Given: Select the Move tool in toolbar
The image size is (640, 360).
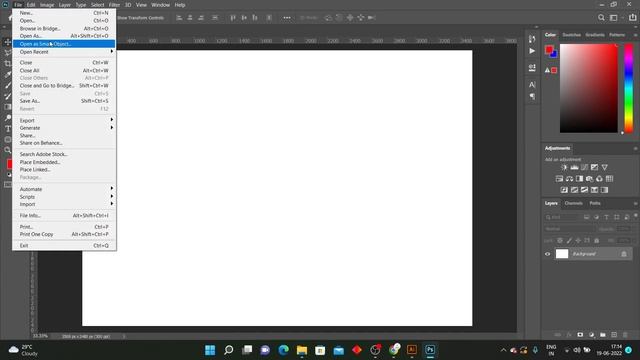Looking at the screenshot, I should tap(7, 42).
